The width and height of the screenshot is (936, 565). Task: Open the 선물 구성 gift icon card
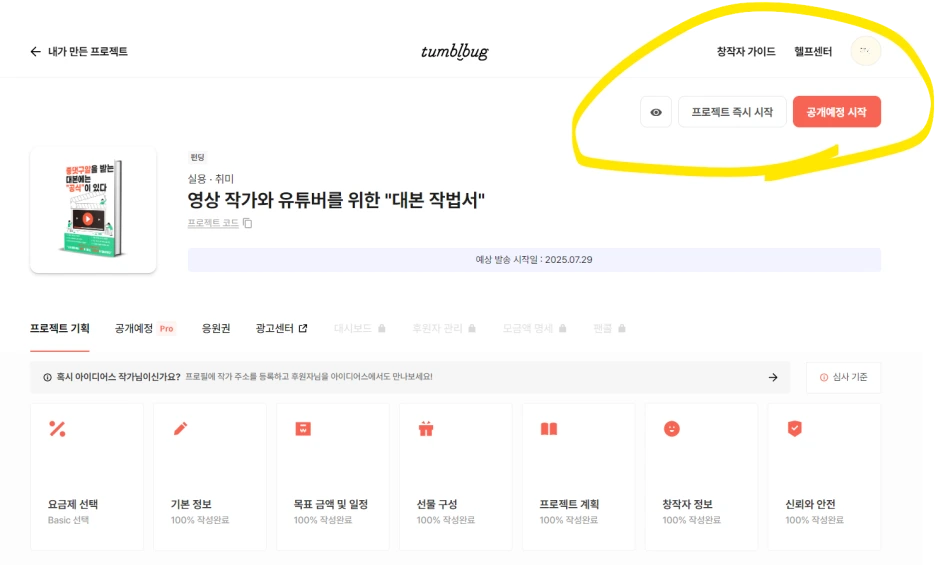tap(456, 477)
